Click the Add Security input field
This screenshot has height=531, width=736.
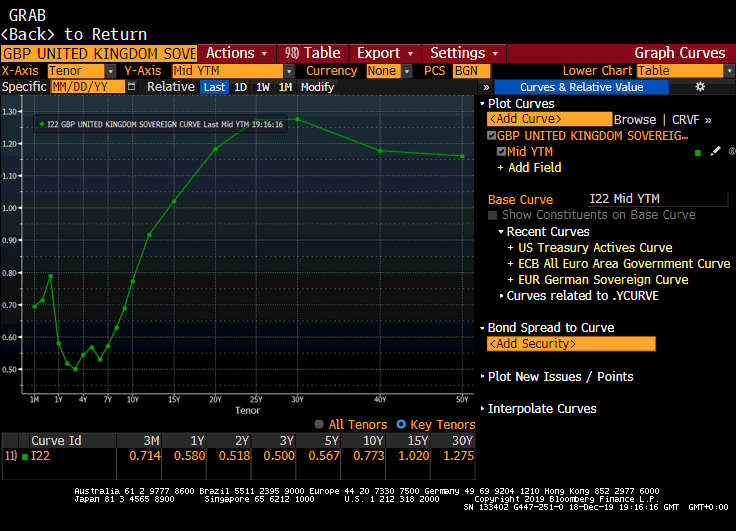point(571,344)
